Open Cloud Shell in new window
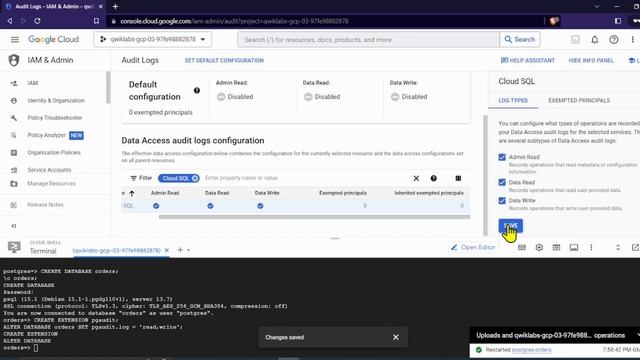640x360 pixels. [x=635, y=247]
